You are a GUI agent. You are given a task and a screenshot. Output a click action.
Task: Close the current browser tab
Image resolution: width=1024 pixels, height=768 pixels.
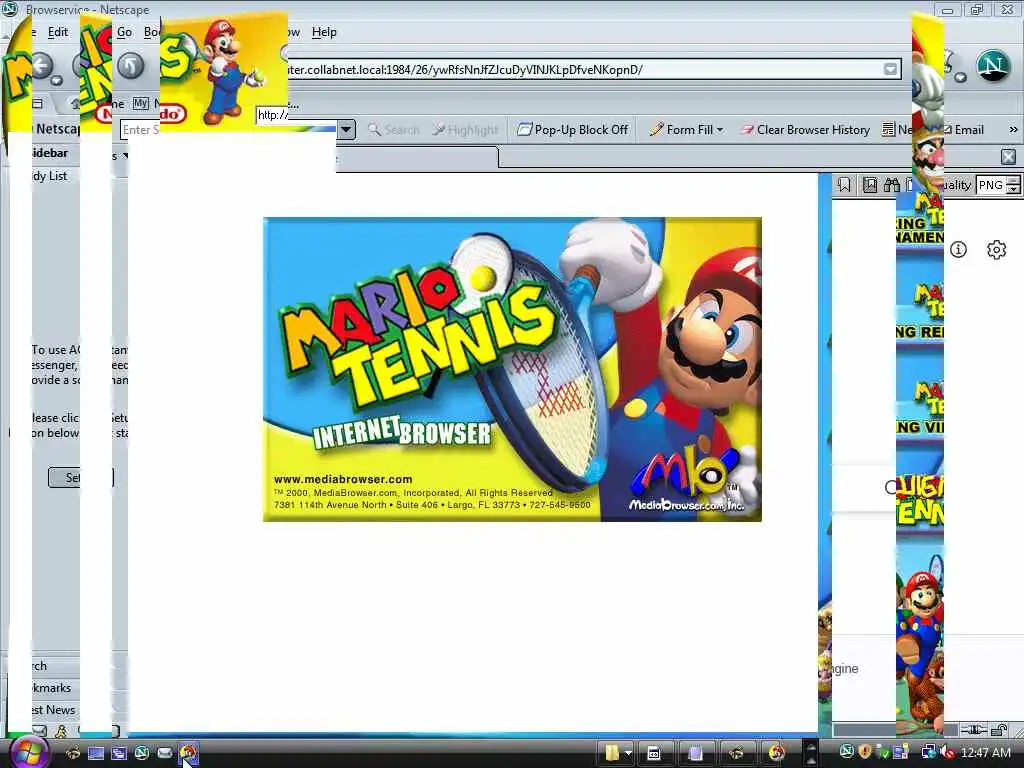click(x=1008, y=157)
